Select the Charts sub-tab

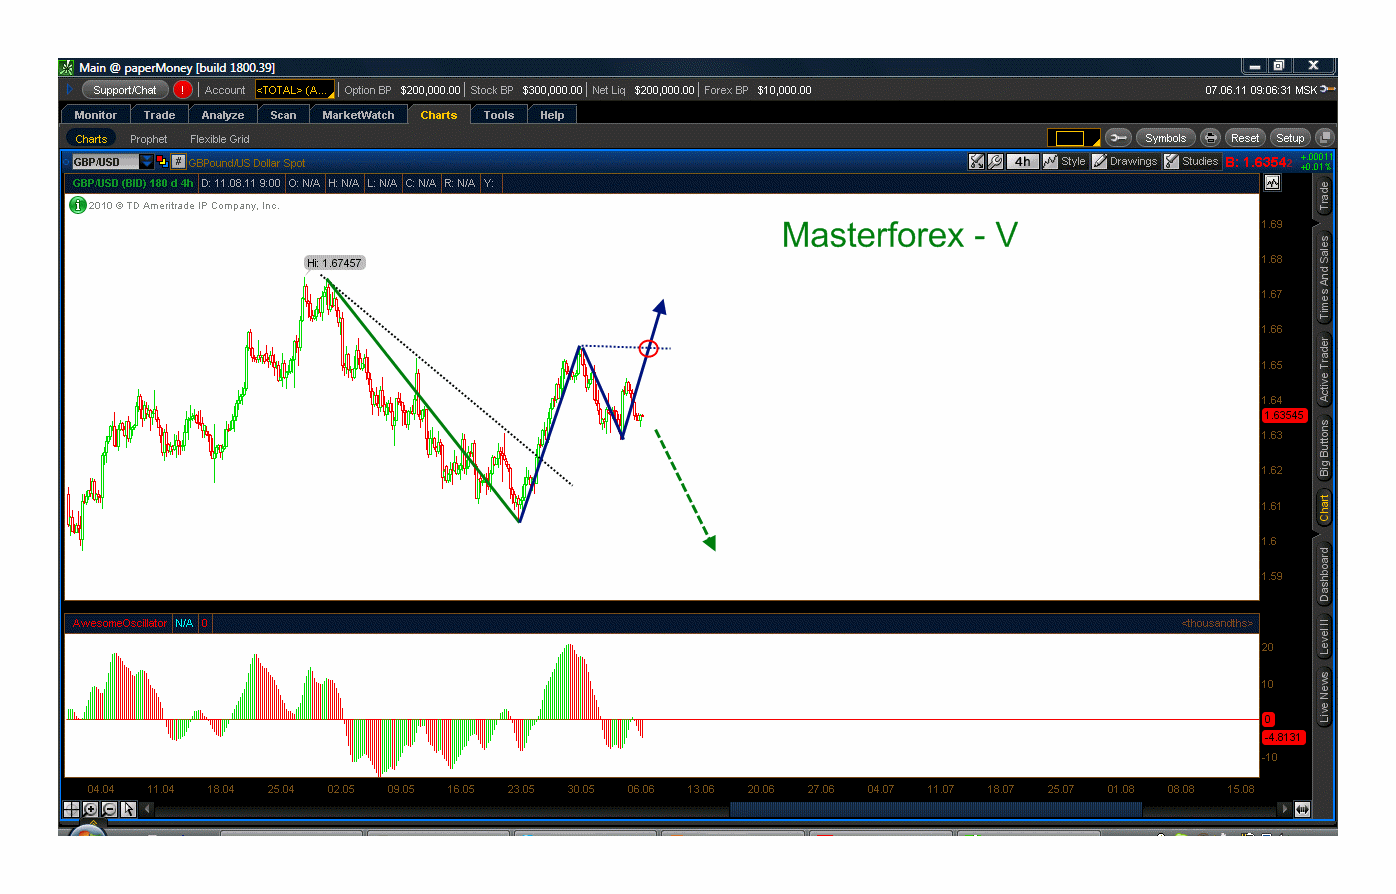[x=91, y=139]
